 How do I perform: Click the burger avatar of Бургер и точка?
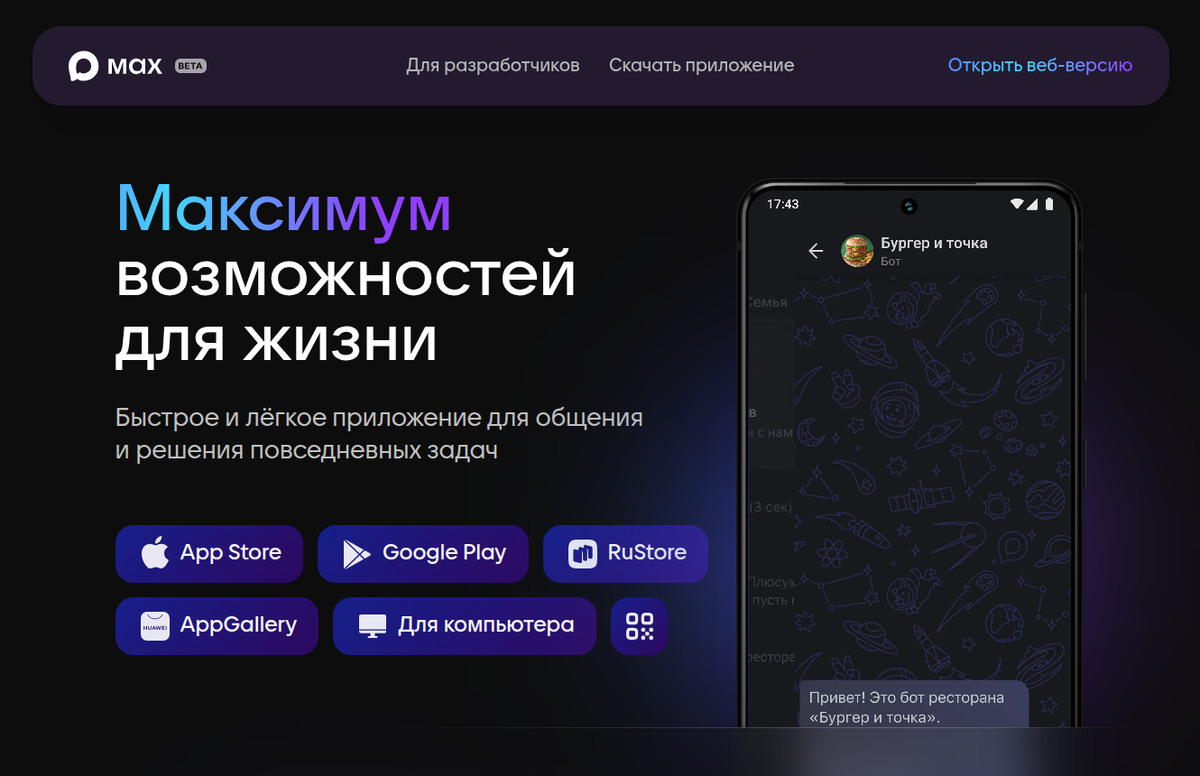857,251
